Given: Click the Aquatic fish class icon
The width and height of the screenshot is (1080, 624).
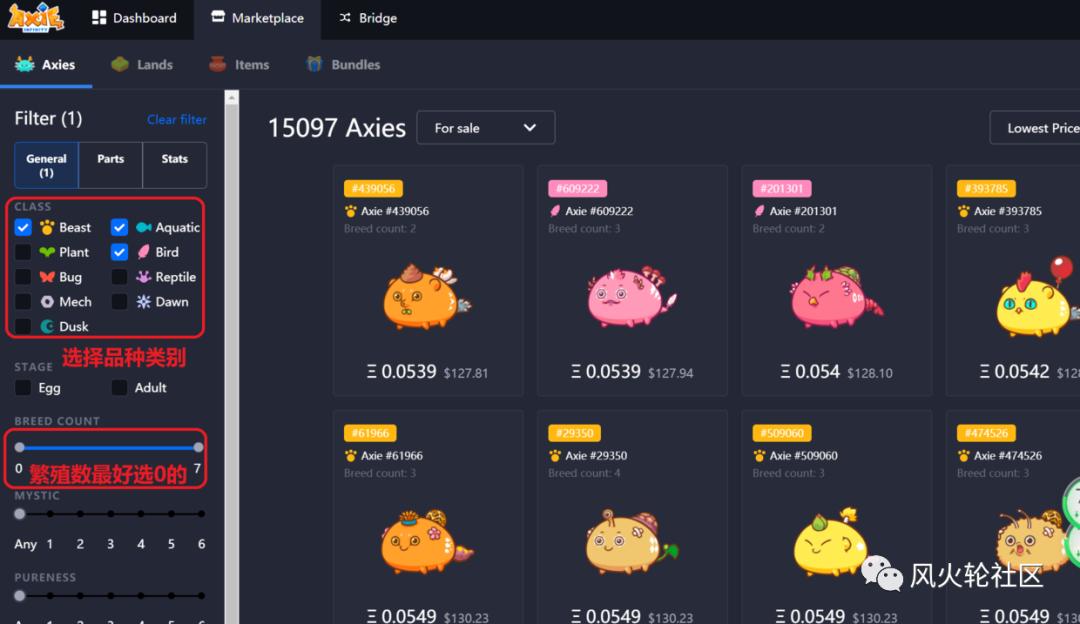Looking at the screenshot, I should pyautogui.click(x=143, y=227).
